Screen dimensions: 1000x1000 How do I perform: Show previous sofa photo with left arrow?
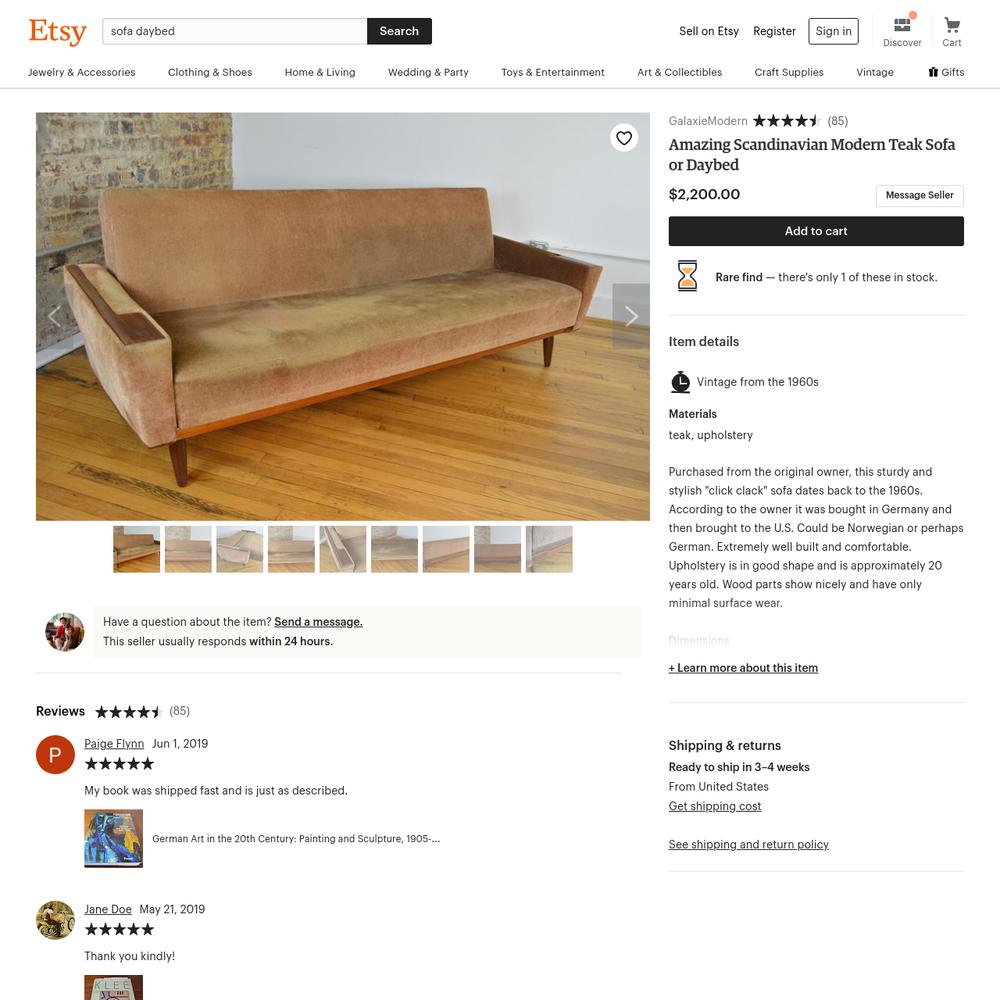(x=54, y=316)
